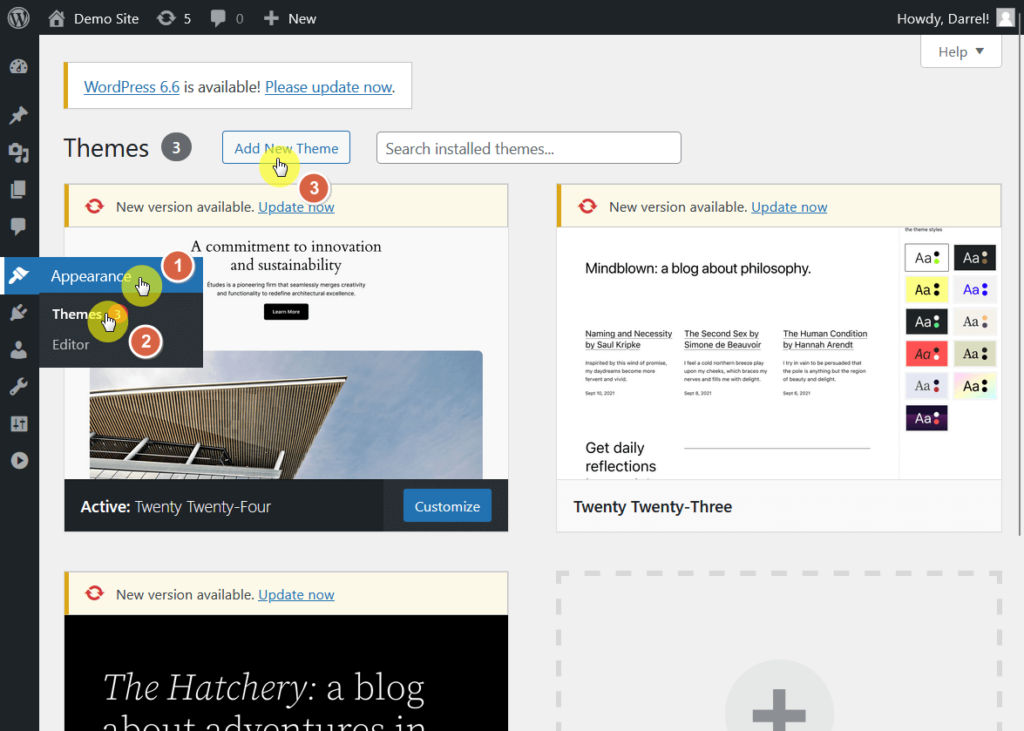The image size is (1024, 731).
Task: Click the Active: Twenty Twenty-Four label
Action: [x=175, y=507]
